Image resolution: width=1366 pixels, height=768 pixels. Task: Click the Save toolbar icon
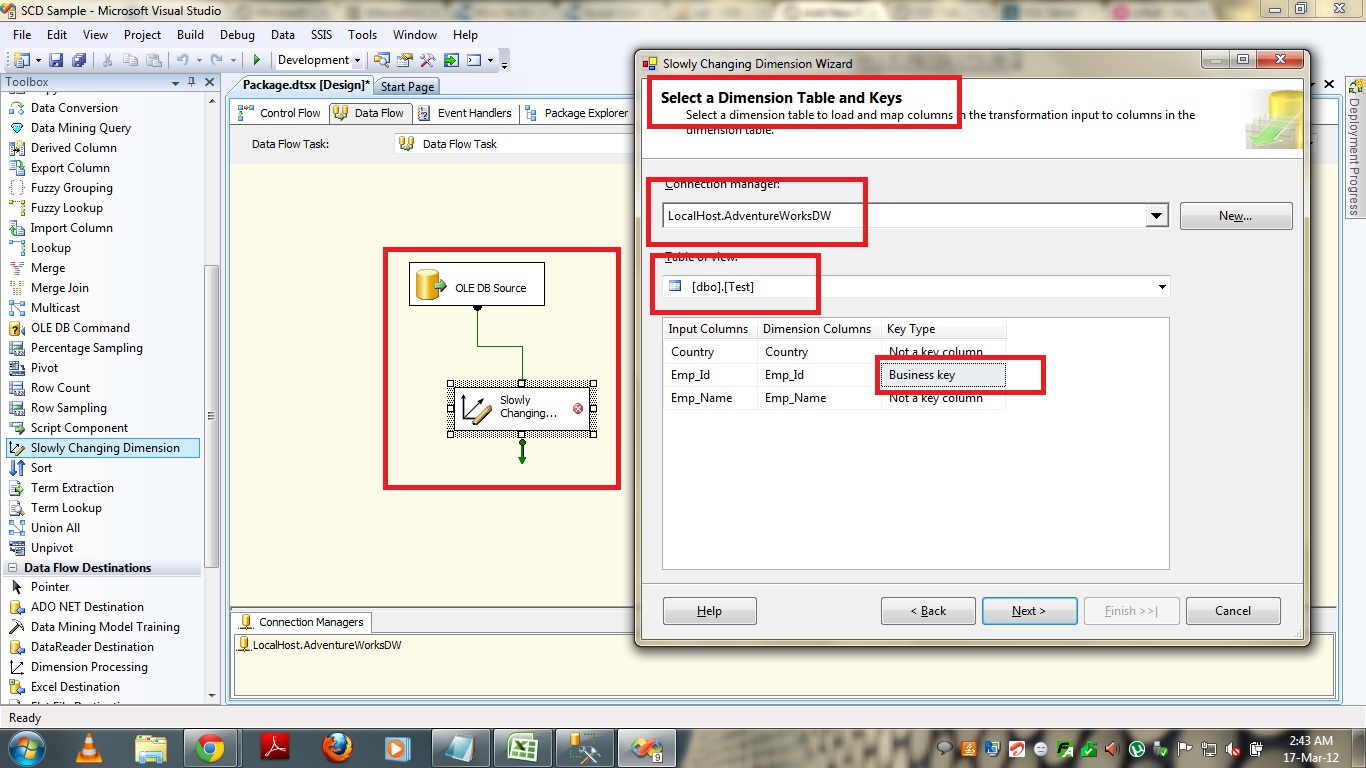tap(56, 61)
